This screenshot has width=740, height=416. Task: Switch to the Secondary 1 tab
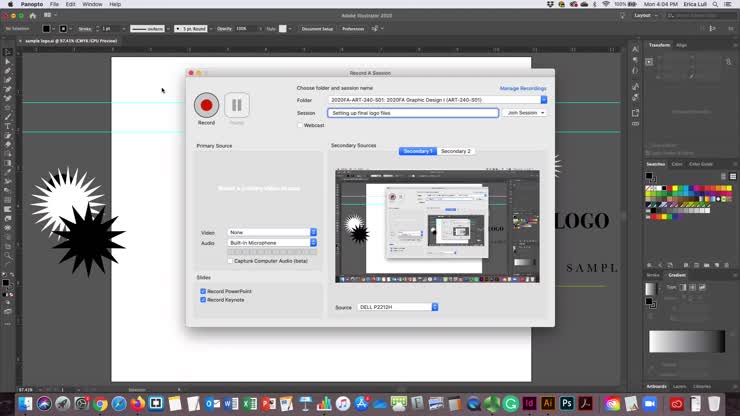click(x=418, y=151)
